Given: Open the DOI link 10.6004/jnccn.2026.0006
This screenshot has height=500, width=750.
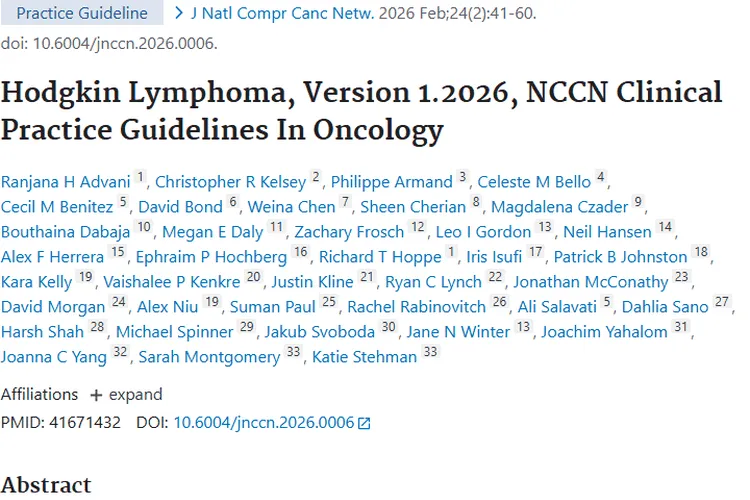Looking at the screenshot, I should click(x=264, y=422).
